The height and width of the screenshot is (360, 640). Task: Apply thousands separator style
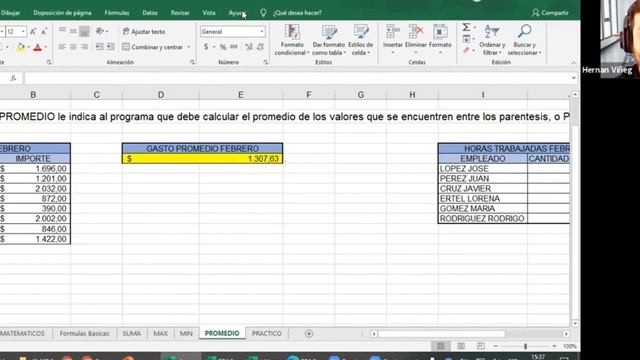point(234,47)
